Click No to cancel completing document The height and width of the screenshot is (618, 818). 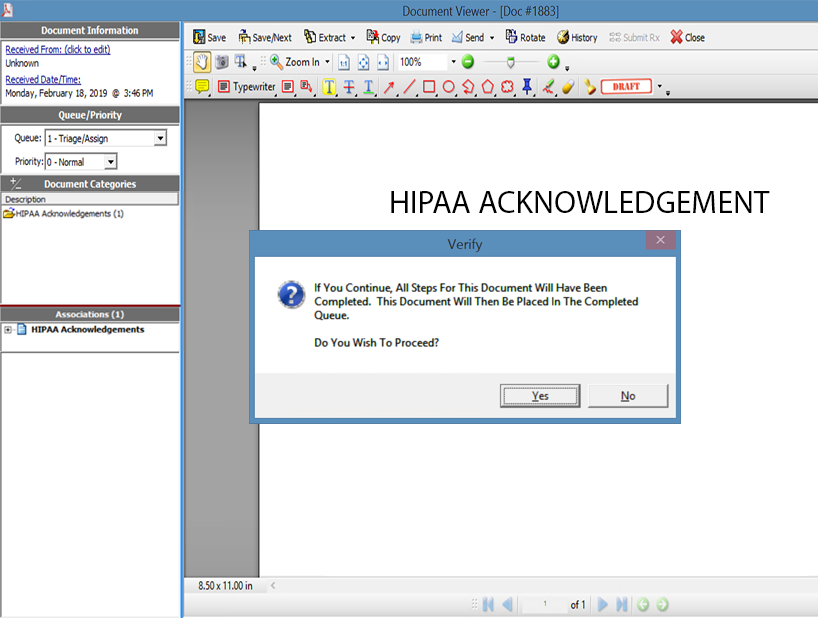coord(627,396)
